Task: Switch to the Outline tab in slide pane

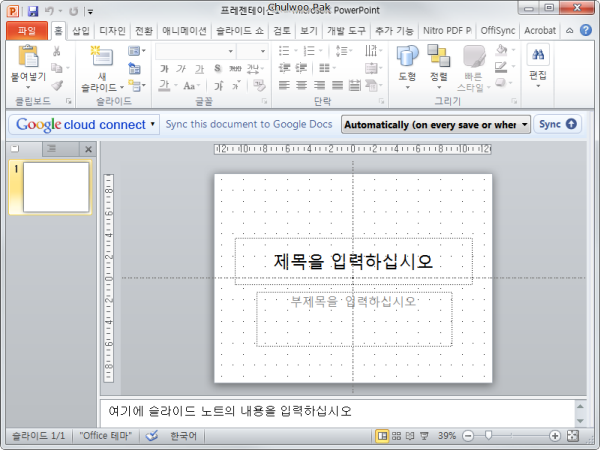Action: coord(52,149)
